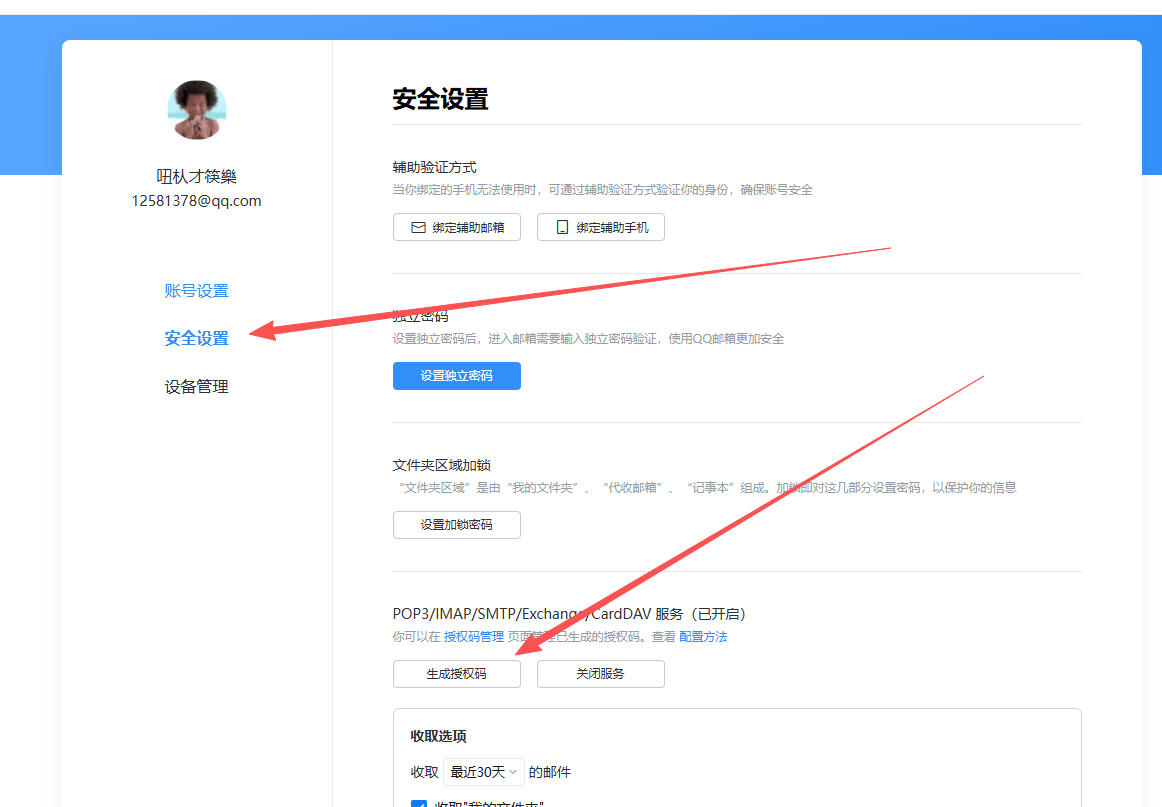Click the username below the avatar
The width and height of the screenshot is (1162, 807).
[x=197, y=177]
